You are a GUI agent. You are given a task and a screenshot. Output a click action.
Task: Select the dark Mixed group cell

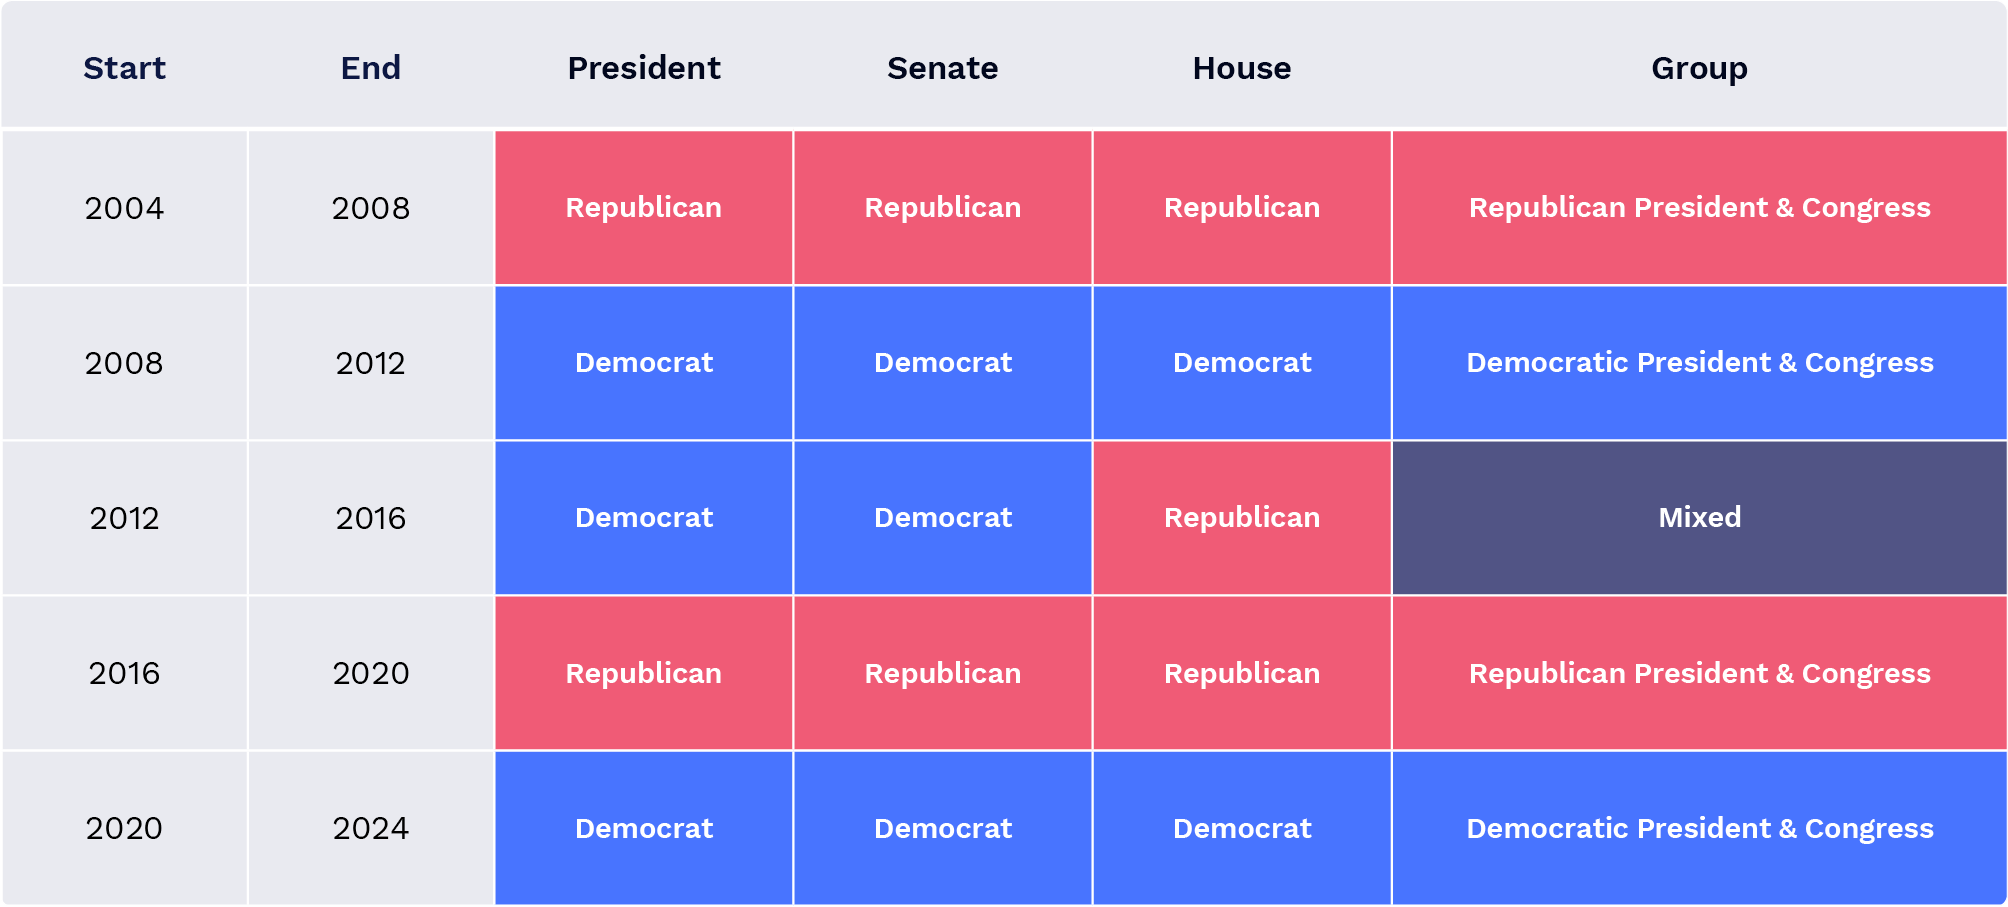pyautogui.click(x=1699, y=517)
